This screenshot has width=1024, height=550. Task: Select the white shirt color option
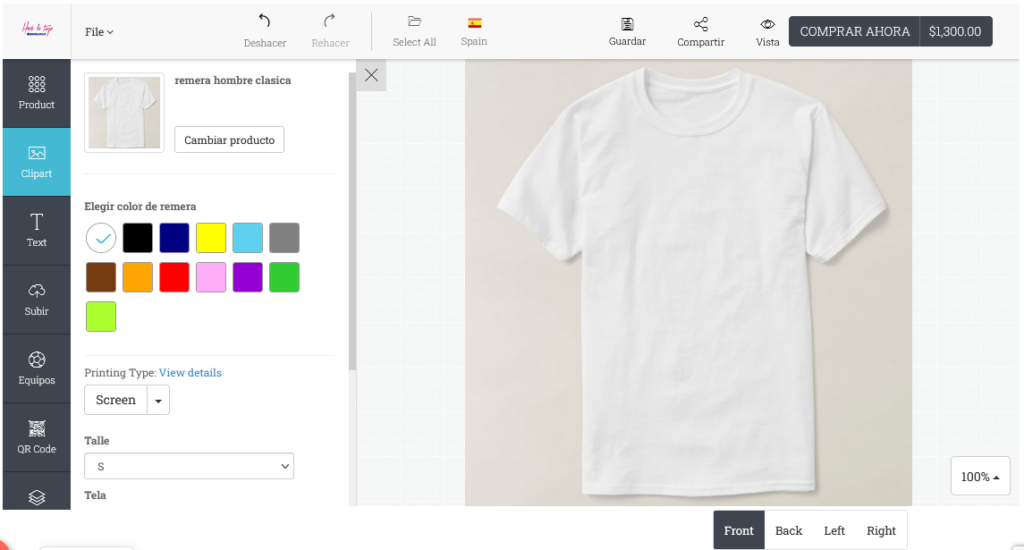pos(101,238)
